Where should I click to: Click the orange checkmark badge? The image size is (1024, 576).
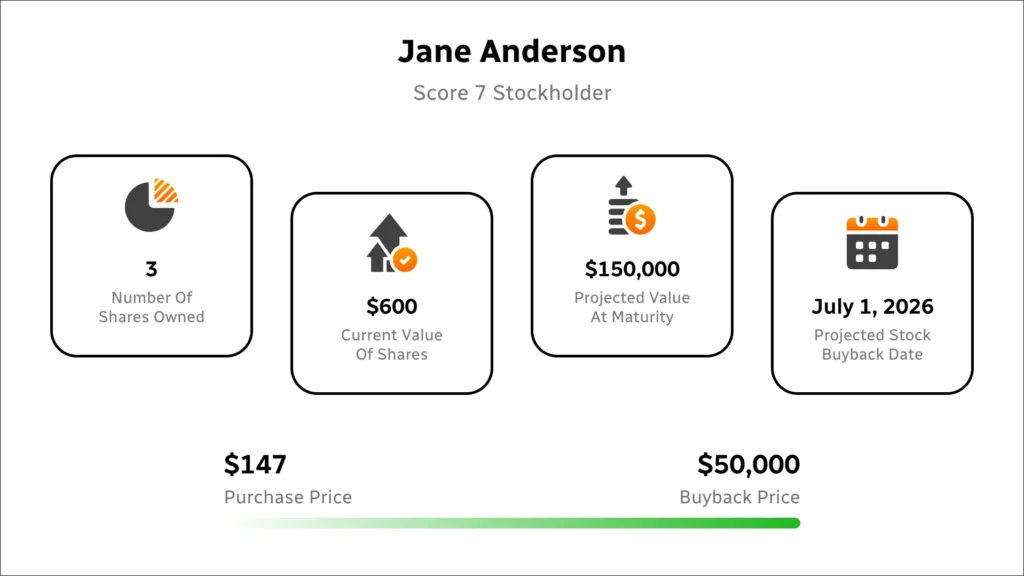click(x=405, y=260)
